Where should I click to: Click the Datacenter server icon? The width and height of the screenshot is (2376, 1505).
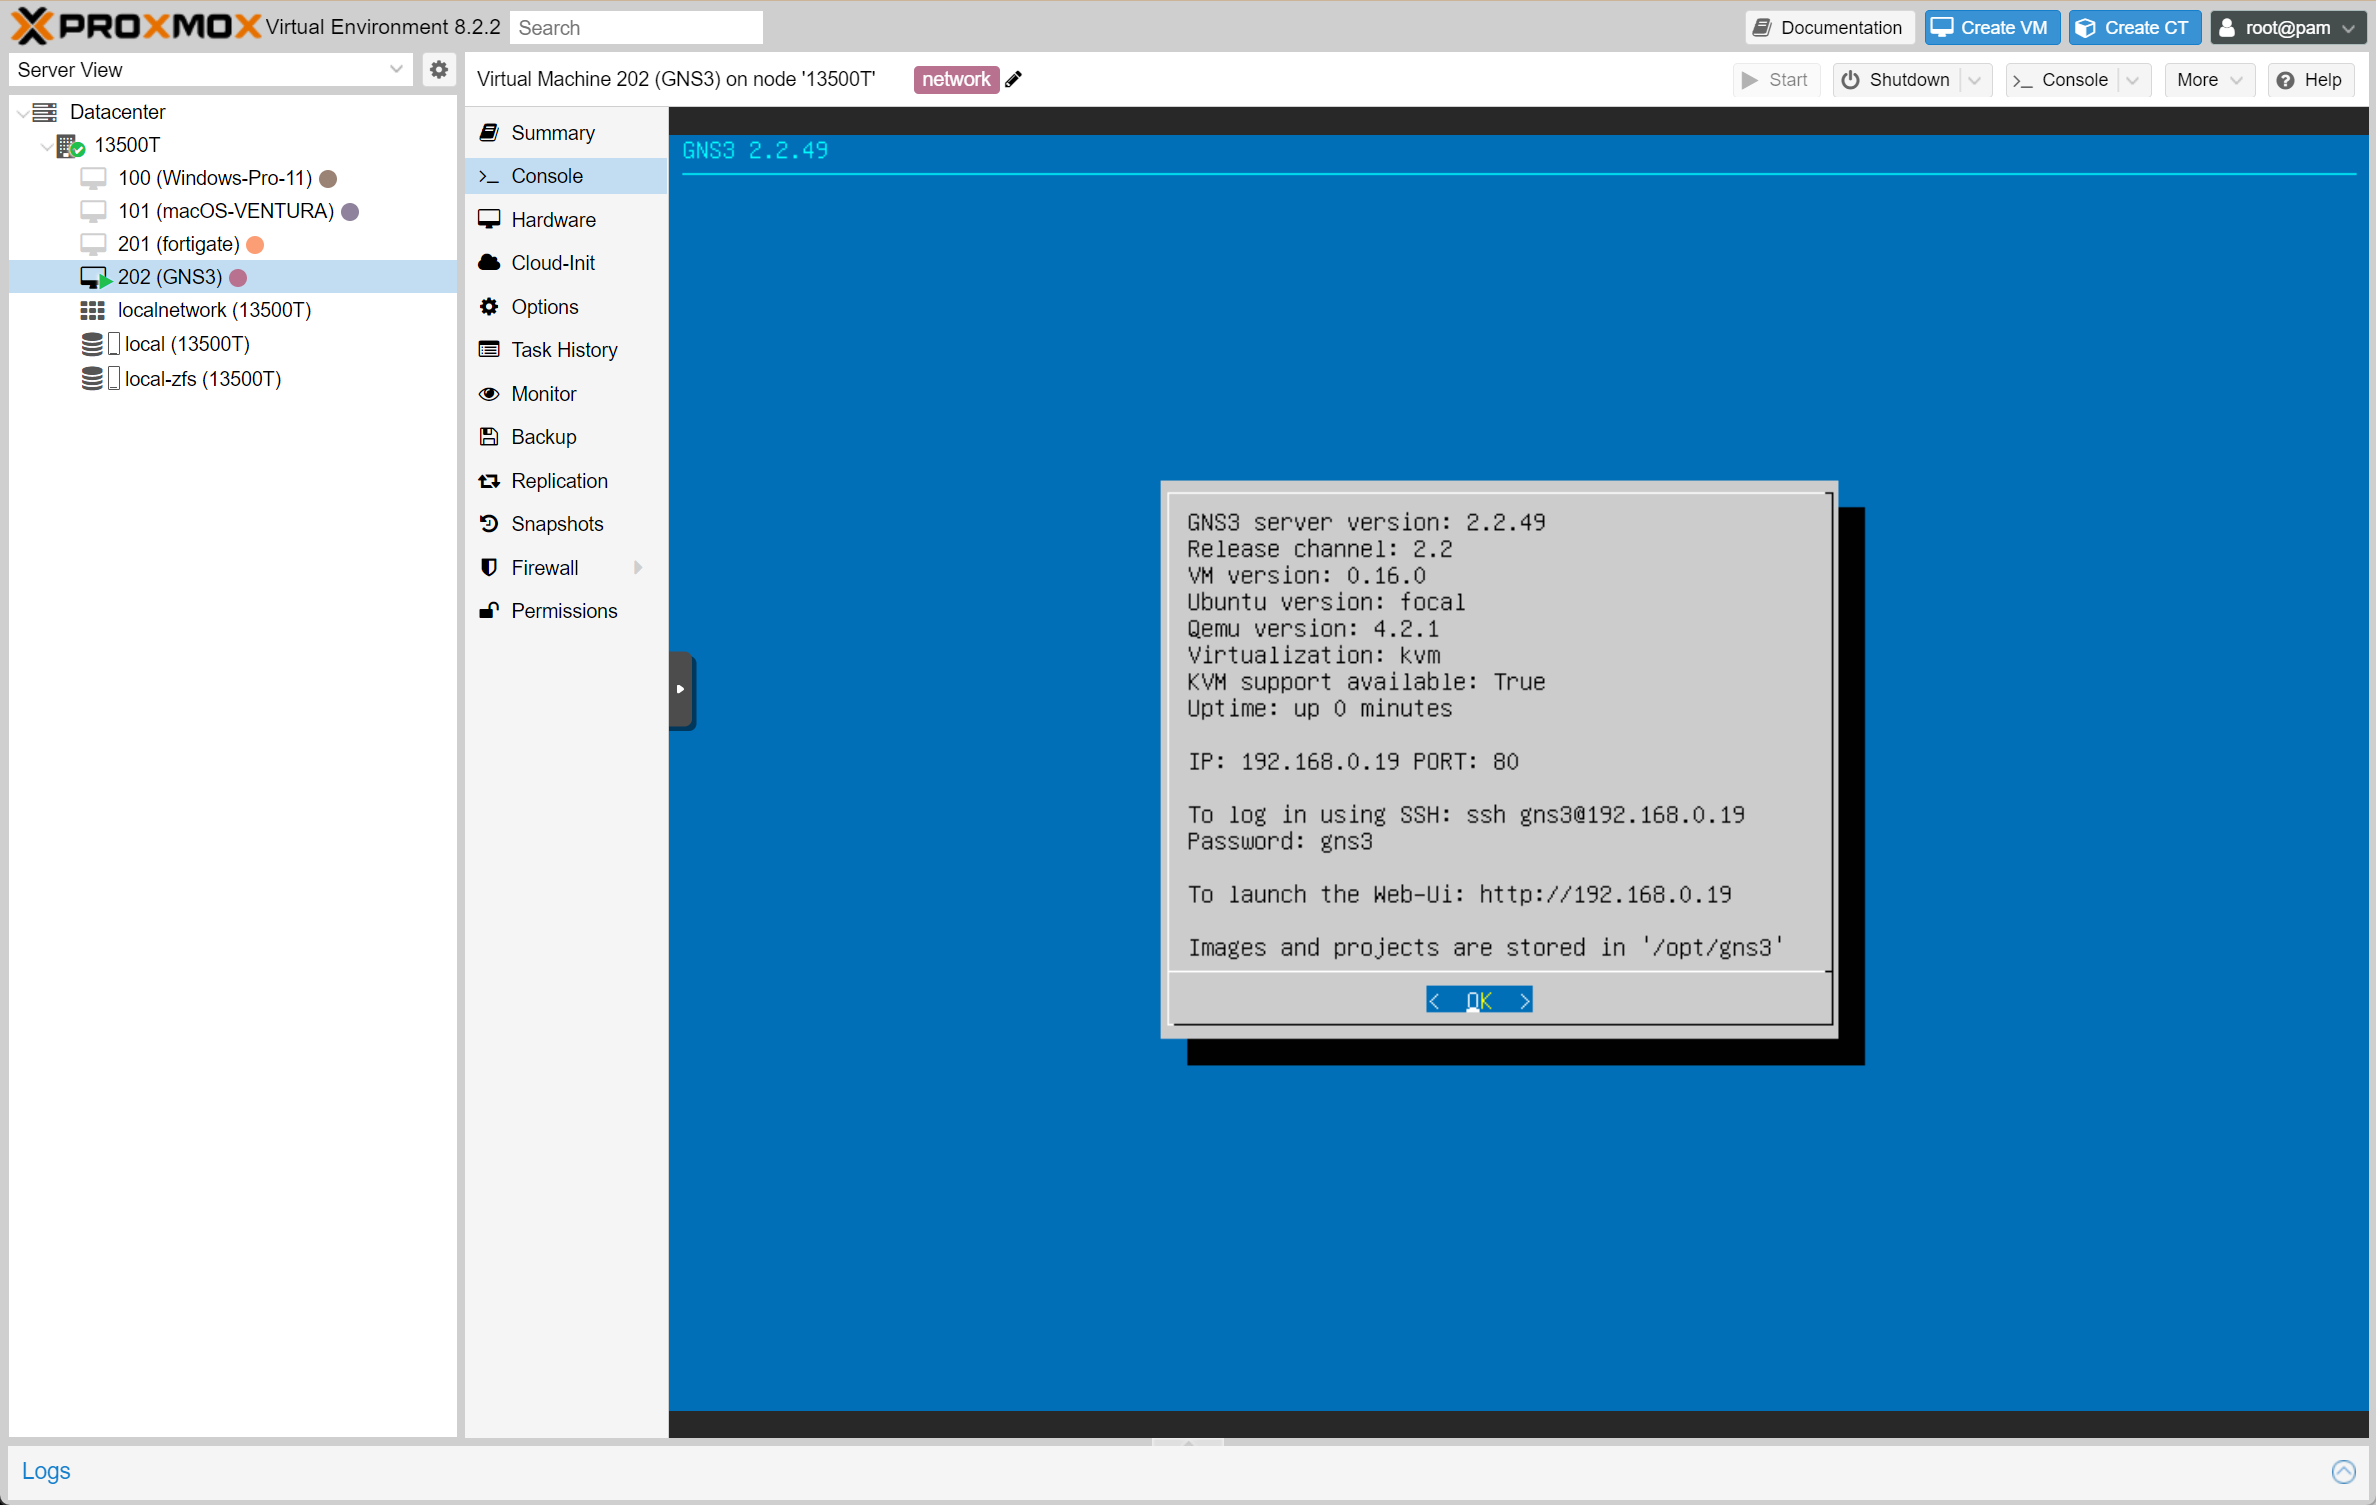tap(45, 112)
